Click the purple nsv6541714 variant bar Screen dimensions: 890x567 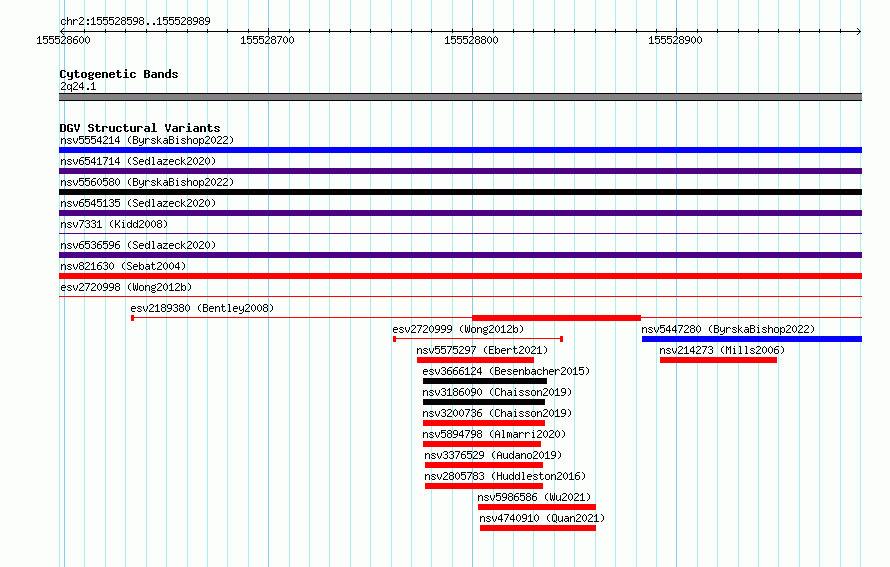460,171
